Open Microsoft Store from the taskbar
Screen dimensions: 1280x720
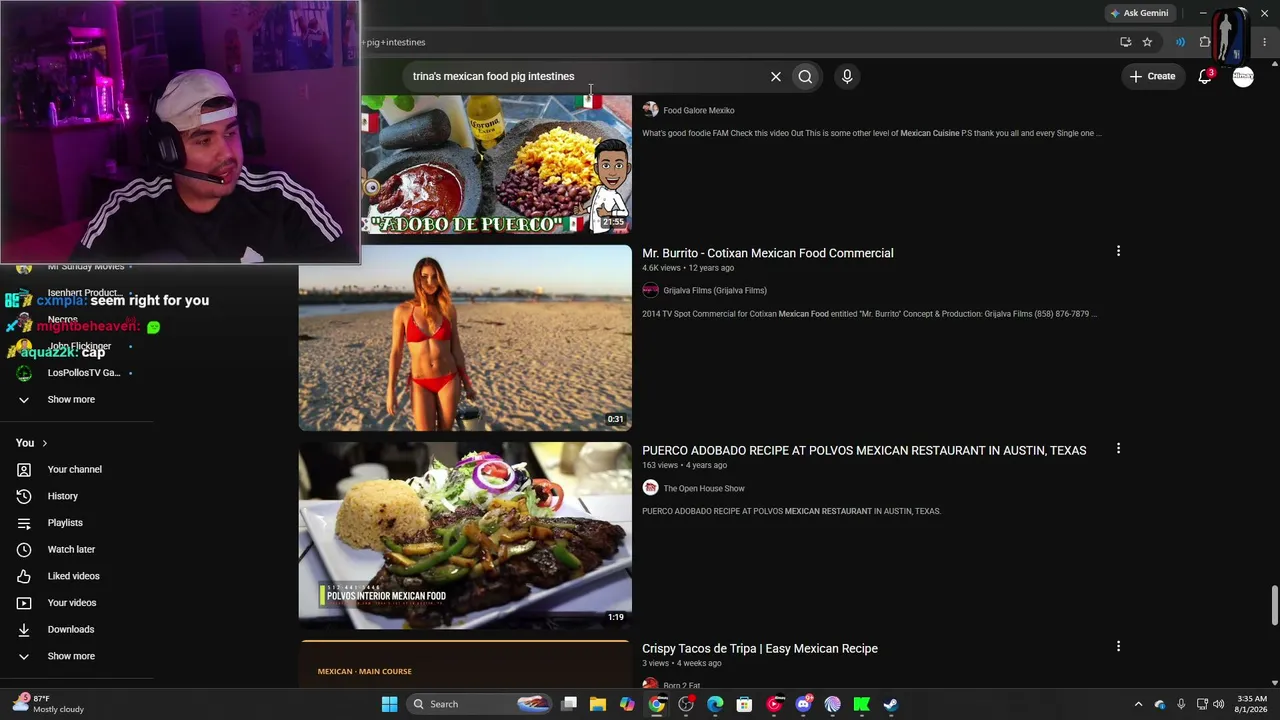coord(744,704)
